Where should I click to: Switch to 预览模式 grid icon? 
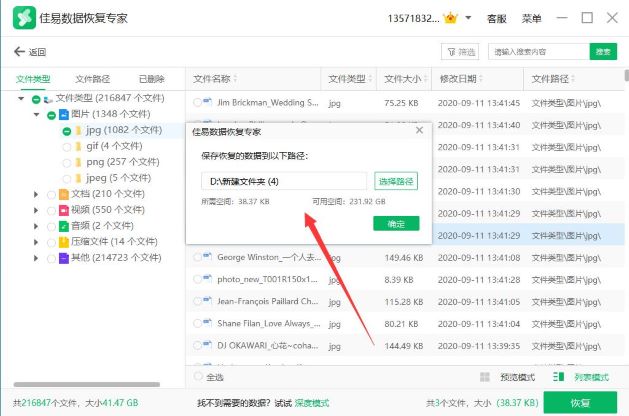pos(485,377)
